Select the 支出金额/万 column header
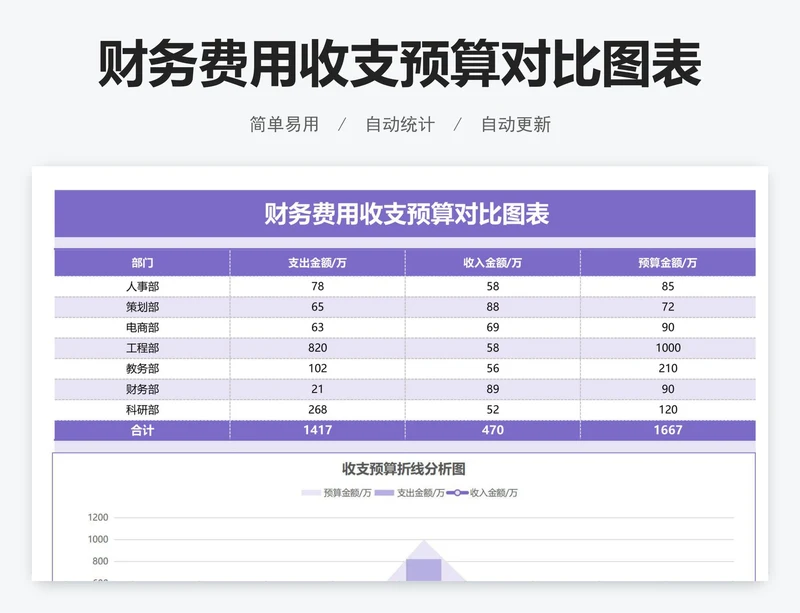Viewport: 800px width, 613px height. click(x=317, y=263)
